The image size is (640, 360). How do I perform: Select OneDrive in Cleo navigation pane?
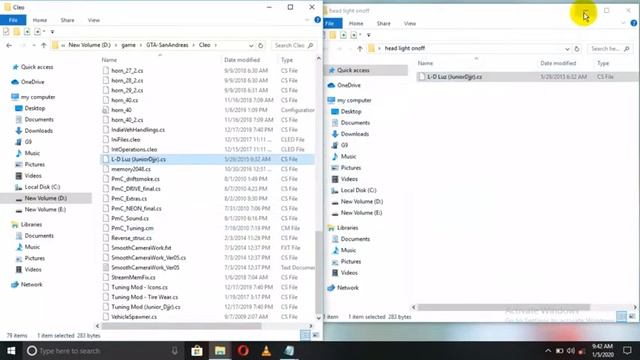[x=32, y=82]
